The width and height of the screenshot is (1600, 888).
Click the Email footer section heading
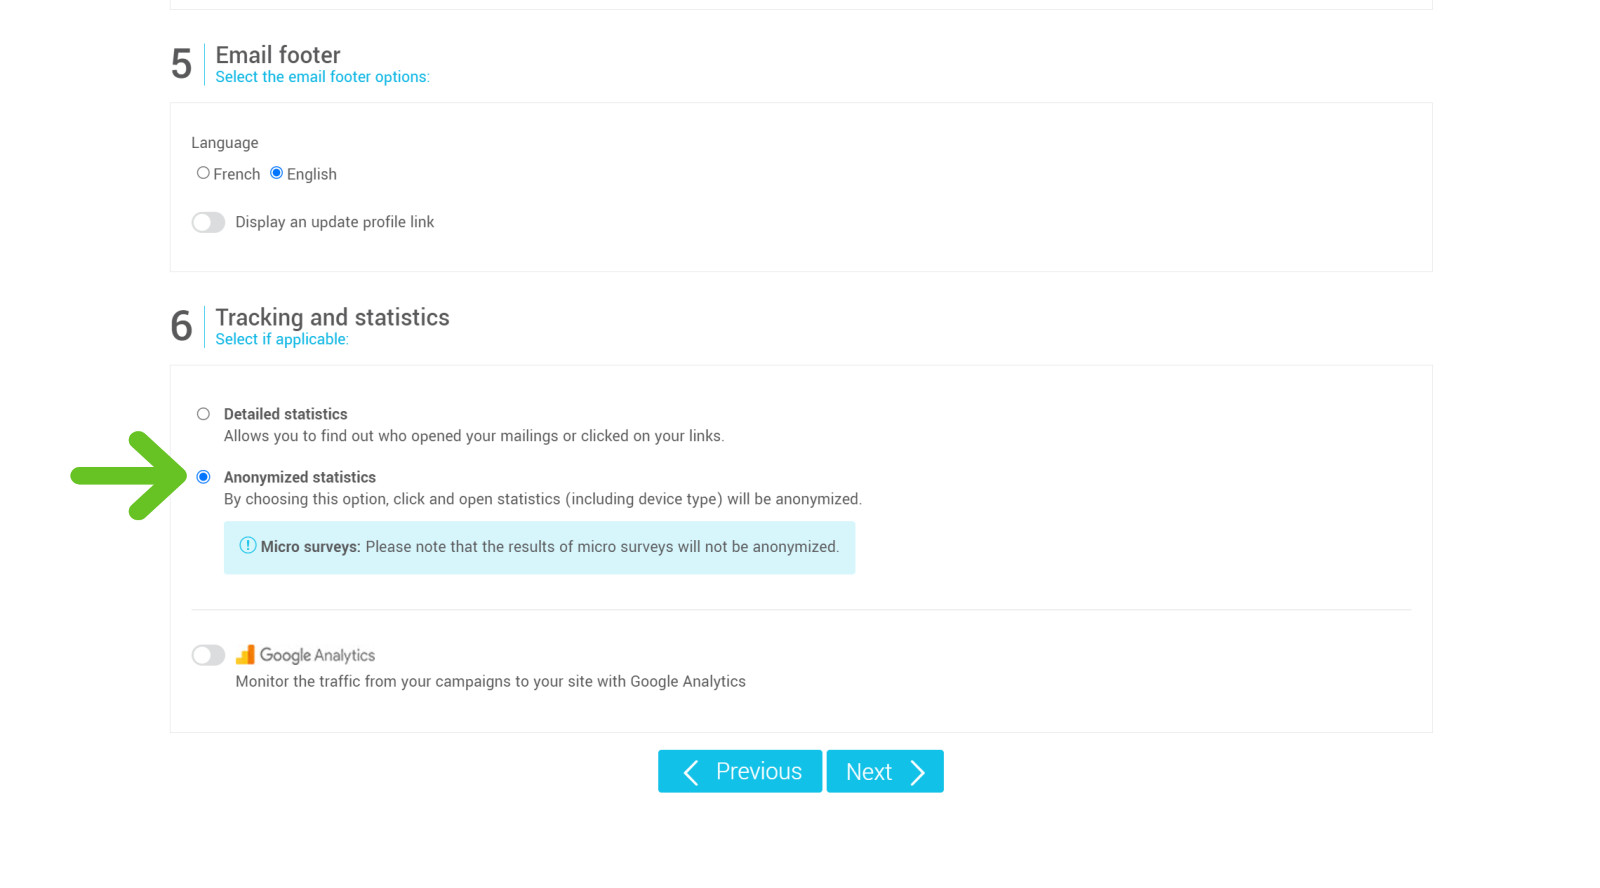pyautogui.click(x=277, y=54)
